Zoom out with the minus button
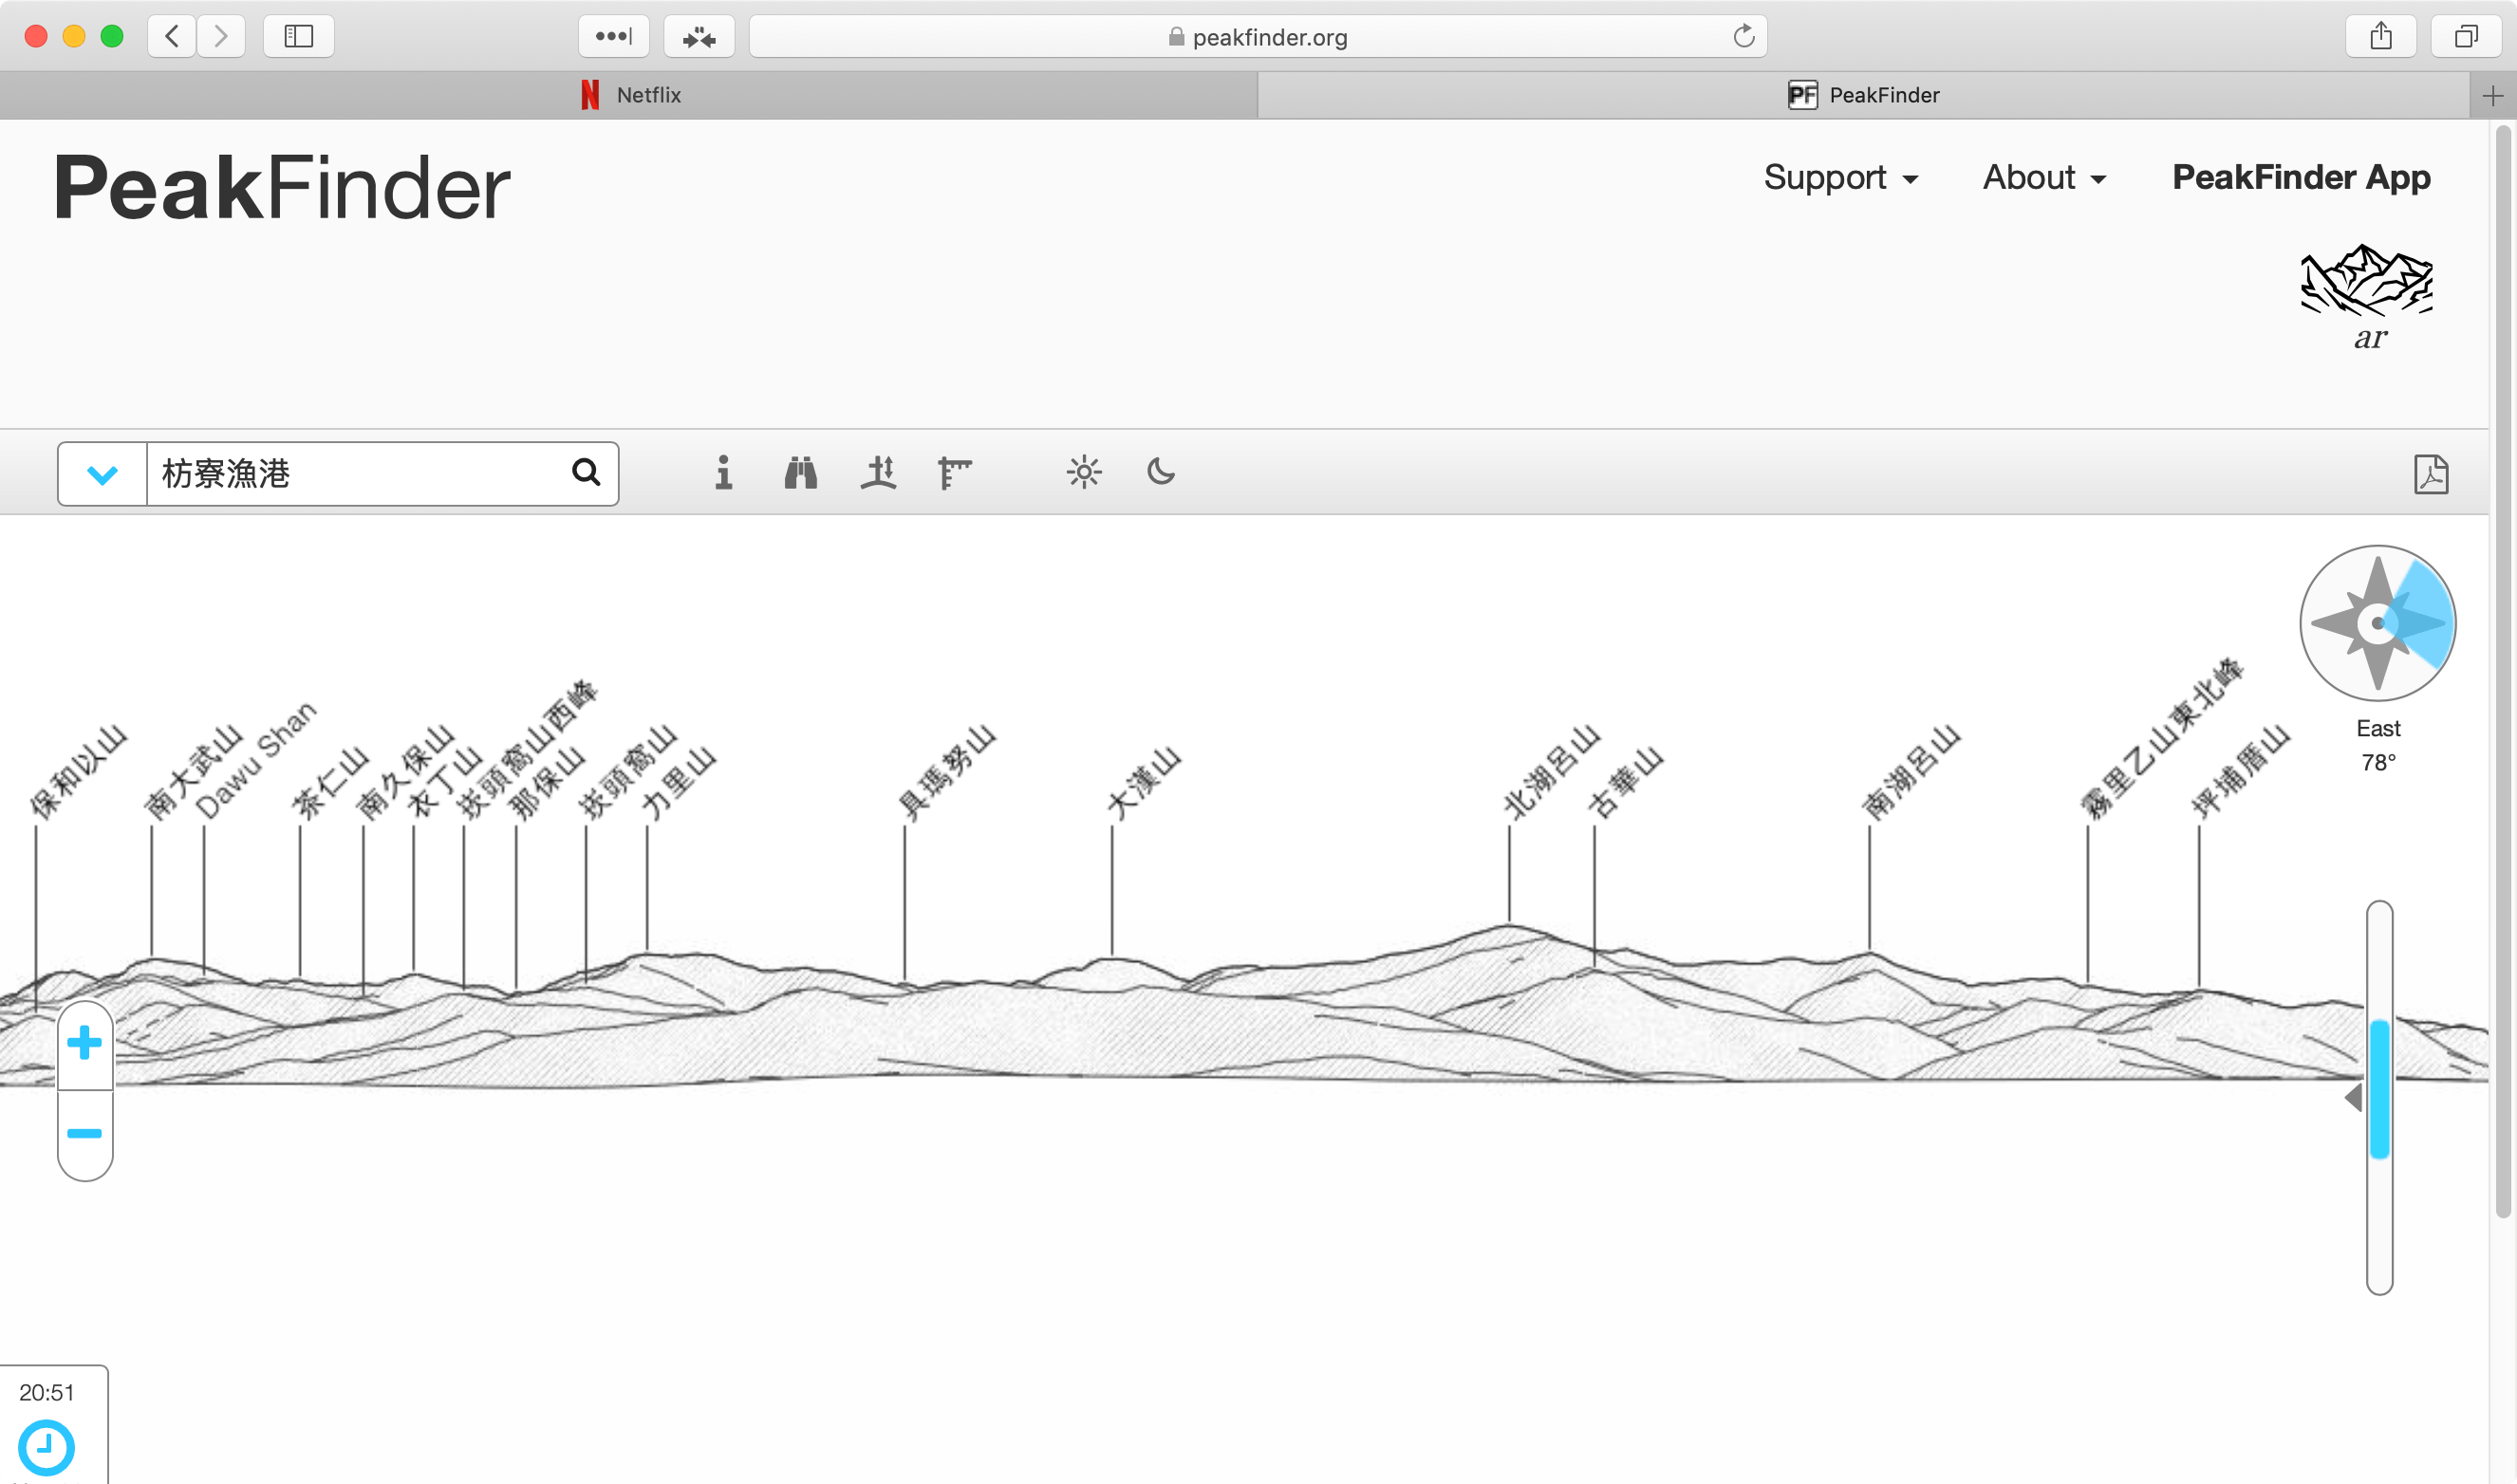 pos(85,1133)
